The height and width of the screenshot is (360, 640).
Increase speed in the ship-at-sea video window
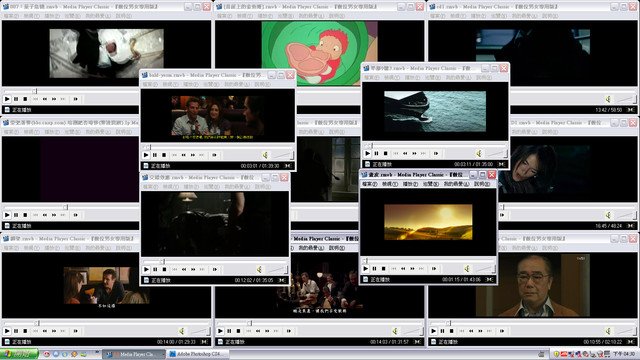(414, 153)
